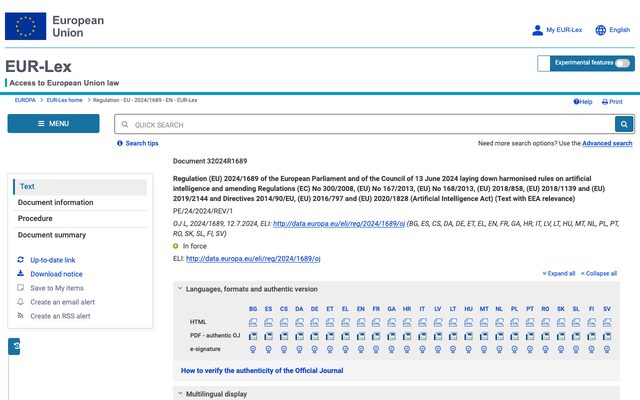
Task: Select the Text tab in sidebar
Action: (x=80, y=187)
